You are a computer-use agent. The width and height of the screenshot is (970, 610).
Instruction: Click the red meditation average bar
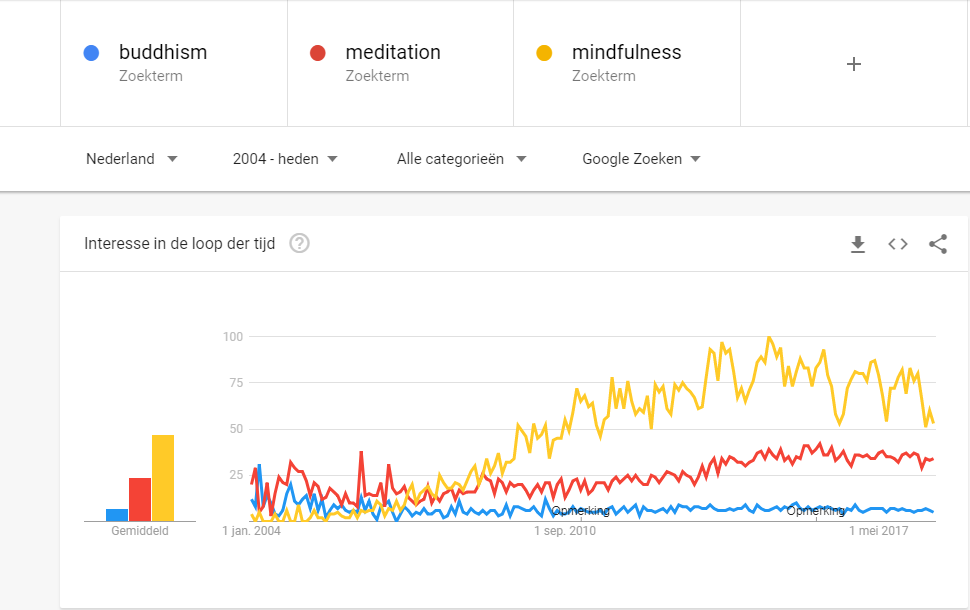[140, 499]
